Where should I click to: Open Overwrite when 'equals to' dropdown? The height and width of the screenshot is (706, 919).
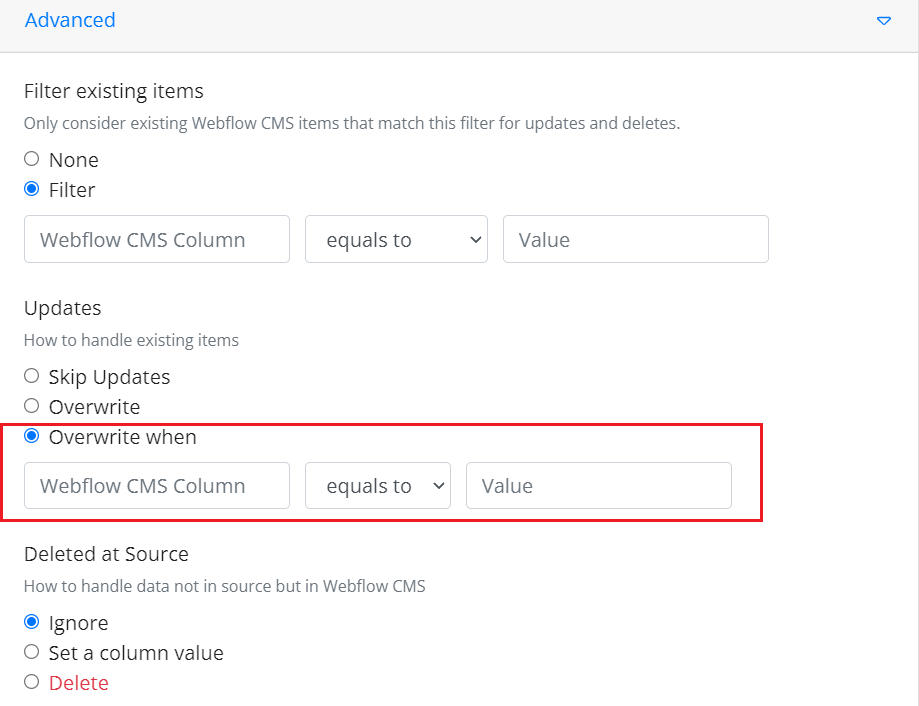(377, 485)
